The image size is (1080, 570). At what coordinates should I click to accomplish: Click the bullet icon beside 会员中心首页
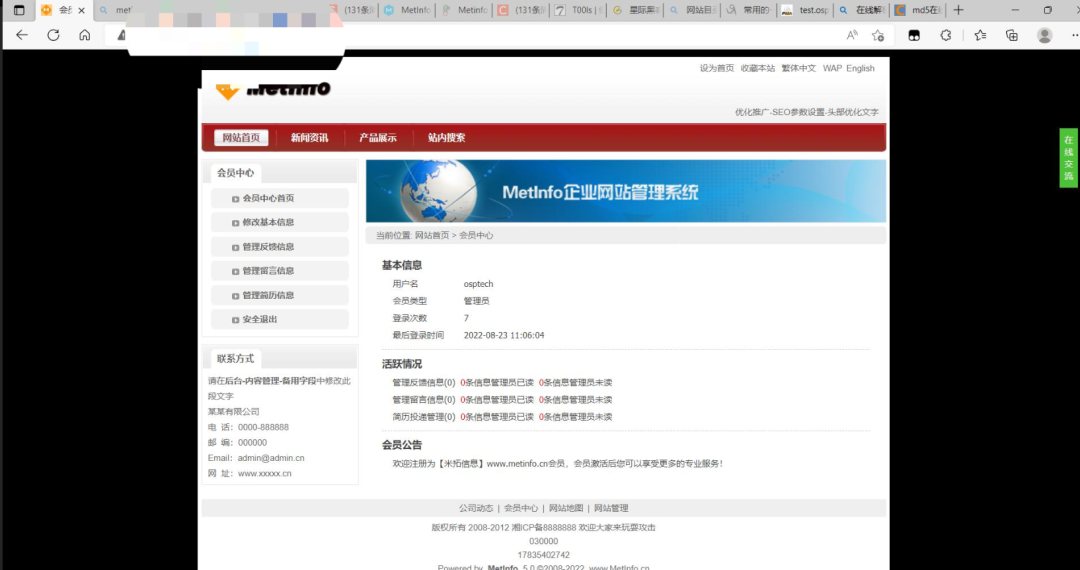(236, 199)
